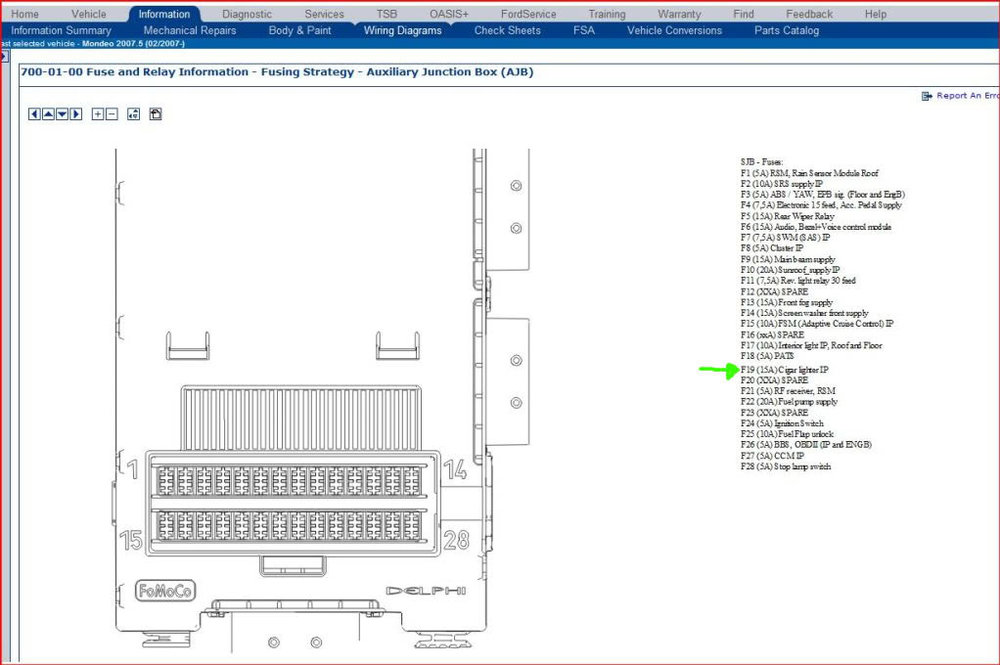1000x665 pixels.
Task: Pan diagram right with arrow icon
Action: [77, 114]
